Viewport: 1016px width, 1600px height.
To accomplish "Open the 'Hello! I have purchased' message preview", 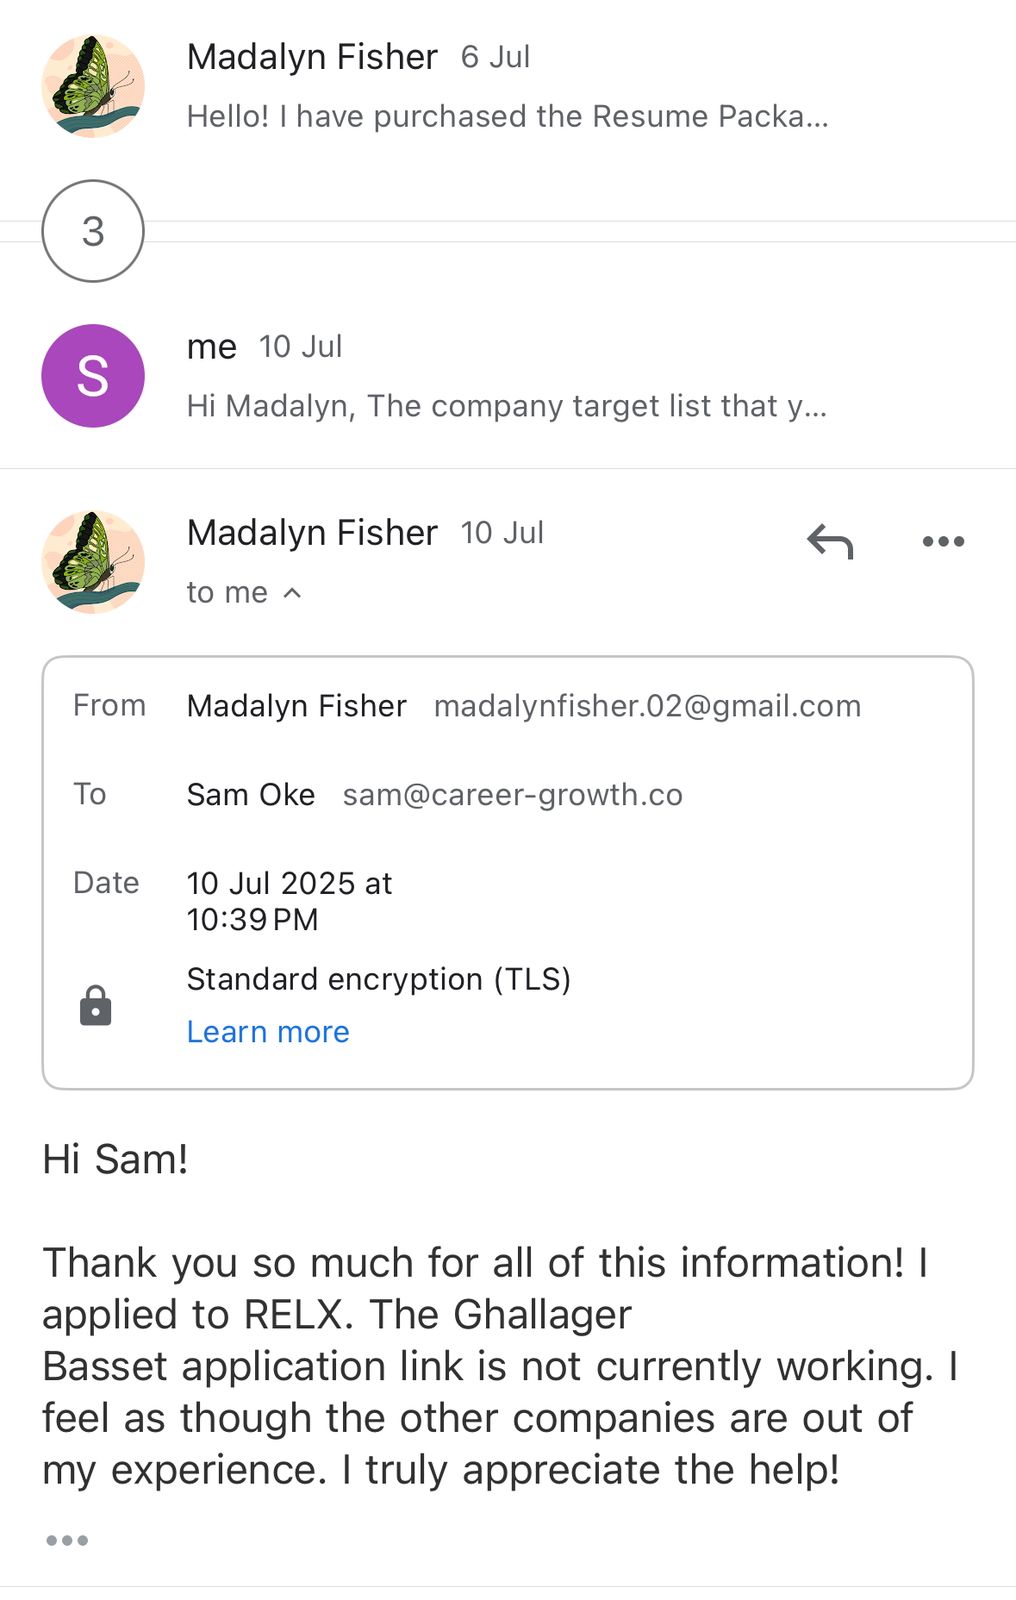I will 507,116.
